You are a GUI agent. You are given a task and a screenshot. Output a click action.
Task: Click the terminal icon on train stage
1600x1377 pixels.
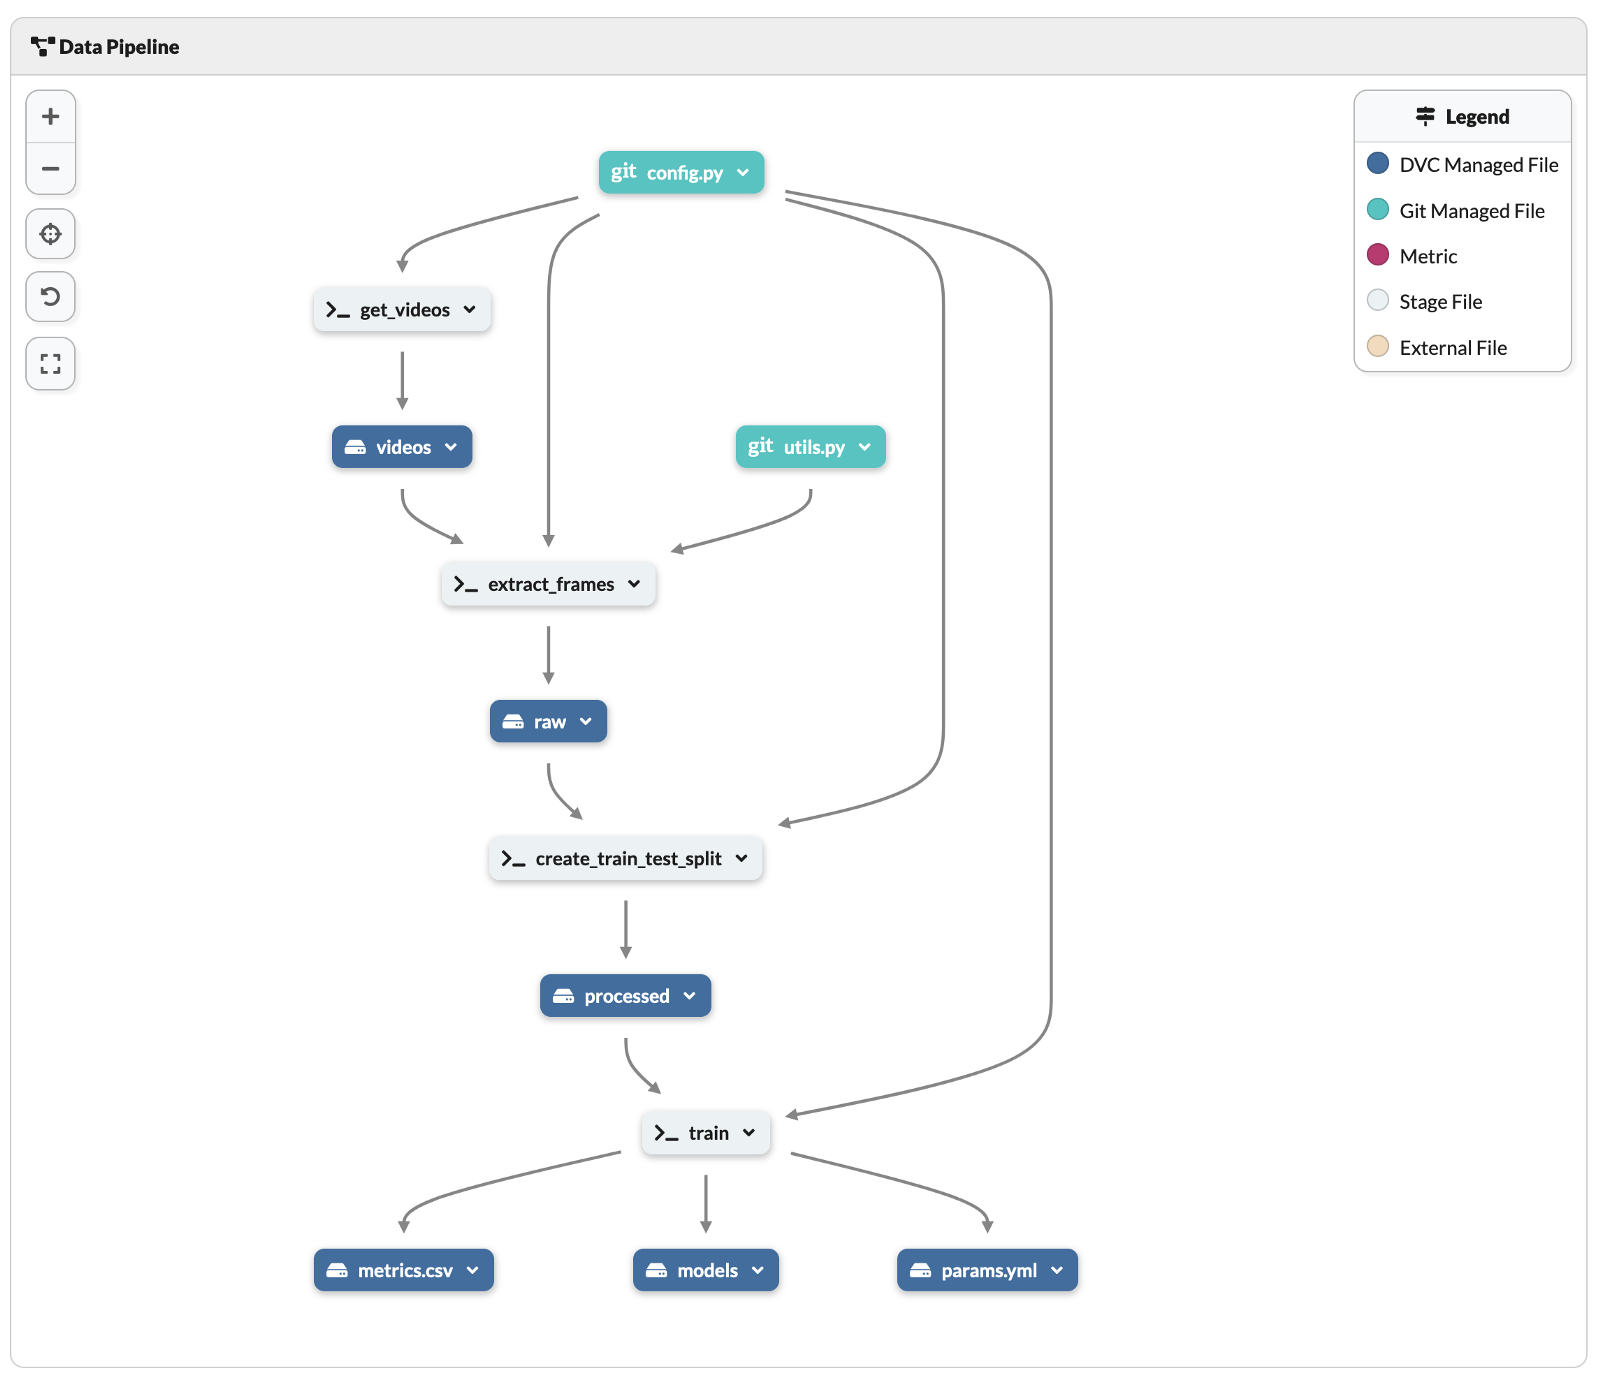pos(666,1133)
